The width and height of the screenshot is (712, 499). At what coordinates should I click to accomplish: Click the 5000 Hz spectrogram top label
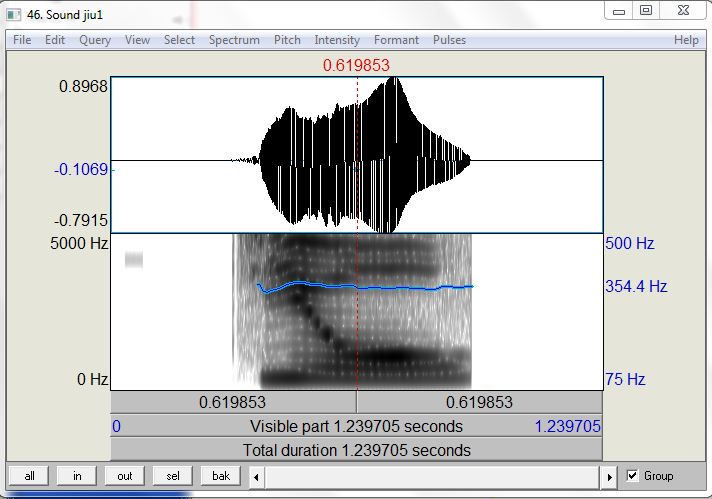coord(79,243)
